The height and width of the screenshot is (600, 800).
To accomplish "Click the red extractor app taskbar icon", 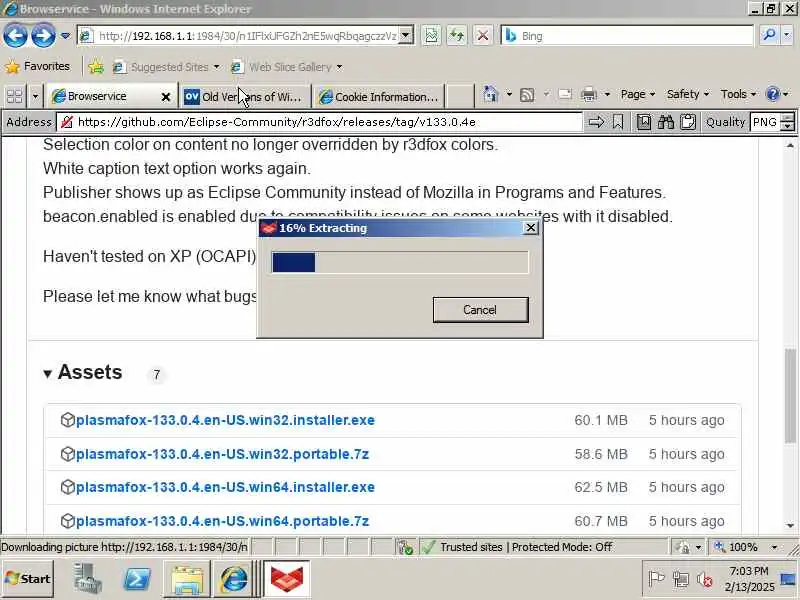I will (287, 579).
